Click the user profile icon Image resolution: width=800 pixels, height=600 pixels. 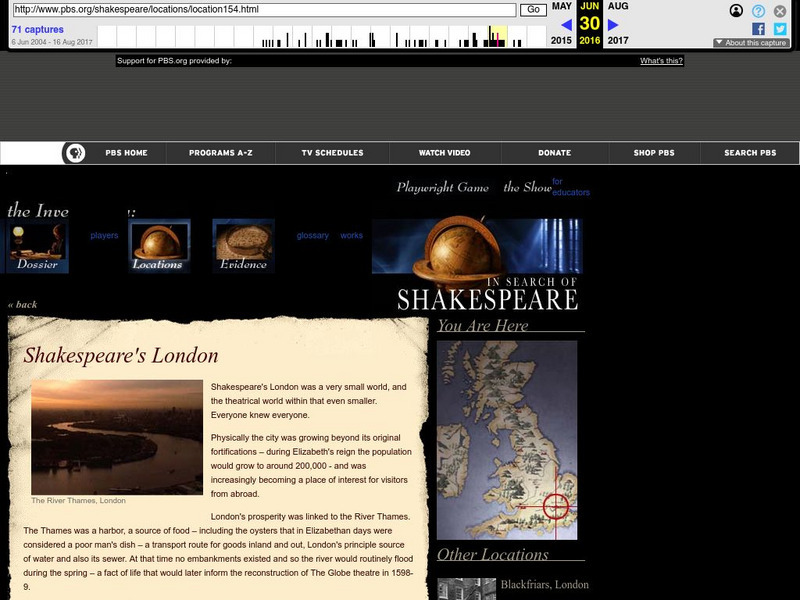pos(736,11)
